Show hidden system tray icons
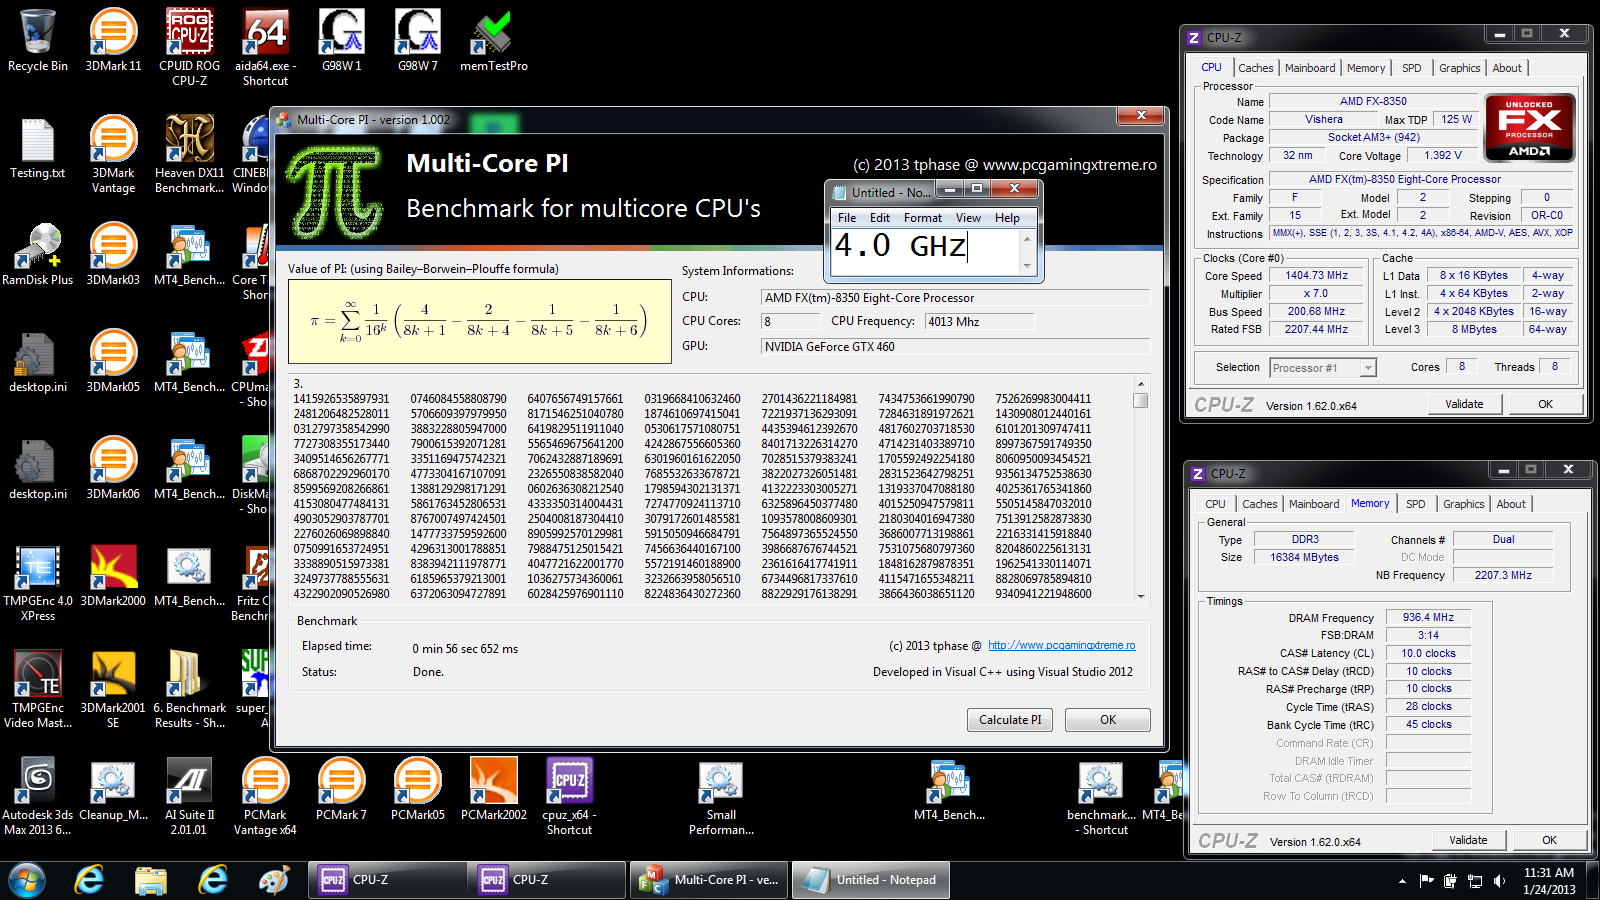 1402,881
